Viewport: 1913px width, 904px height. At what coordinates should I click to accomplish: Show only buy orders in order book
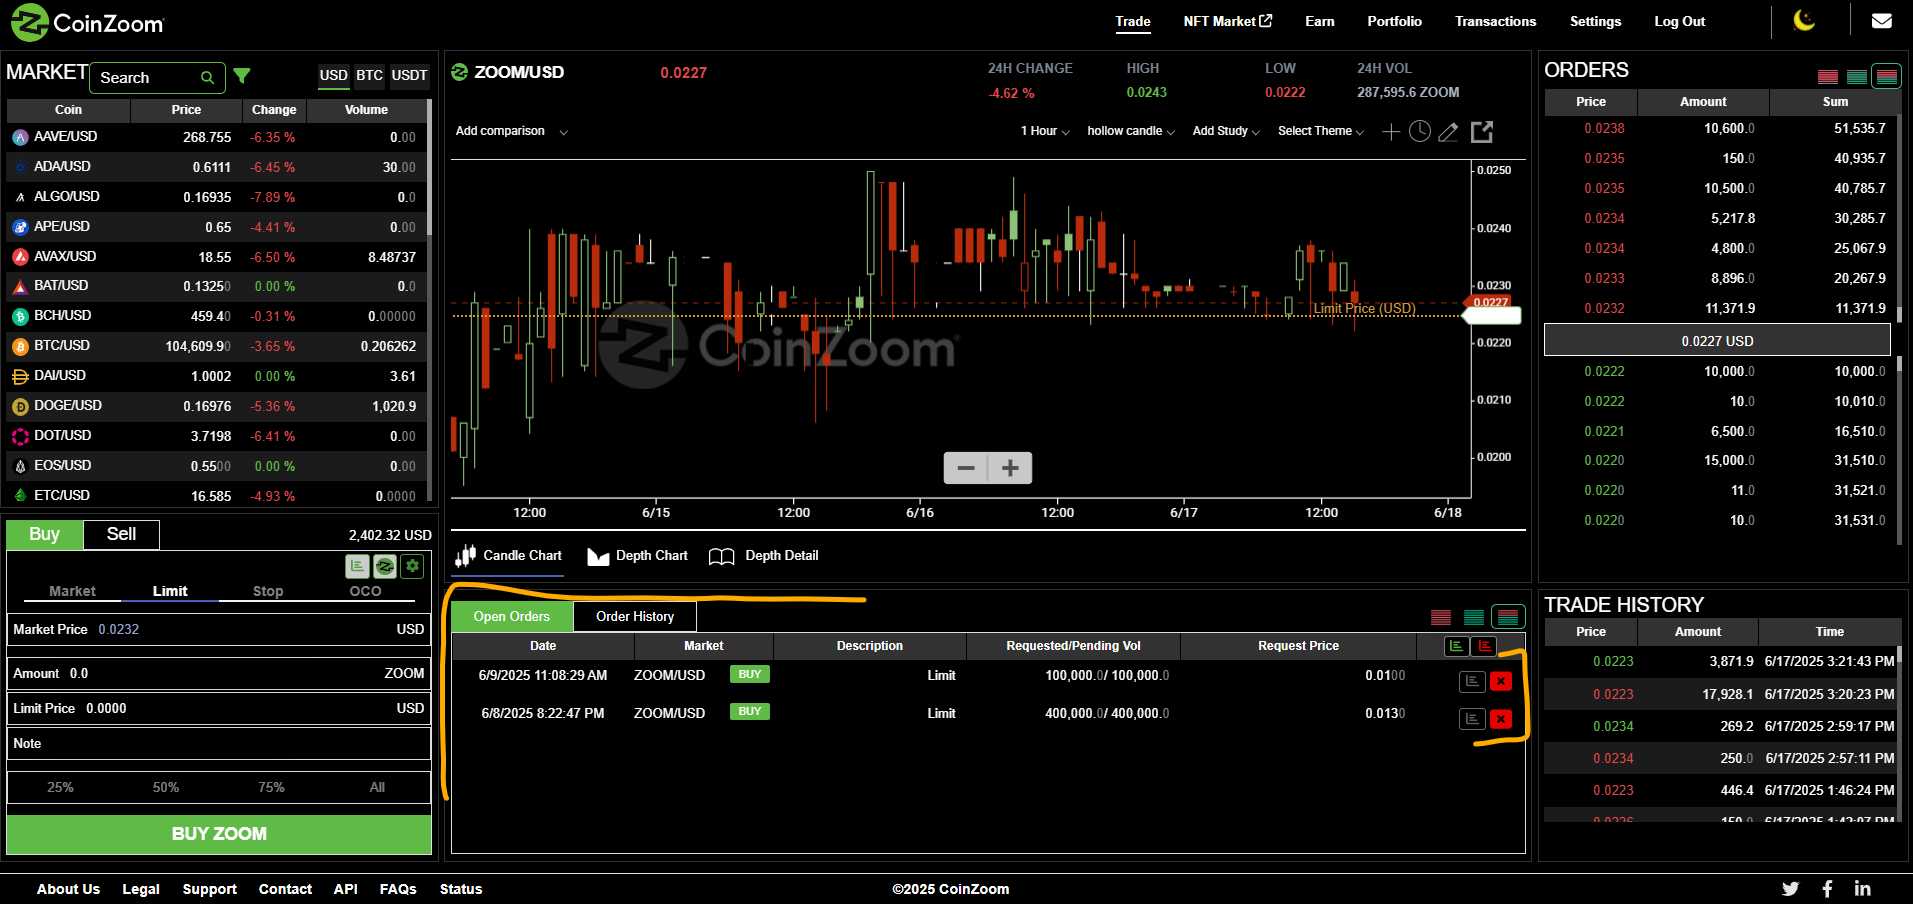click(1857, 77)
